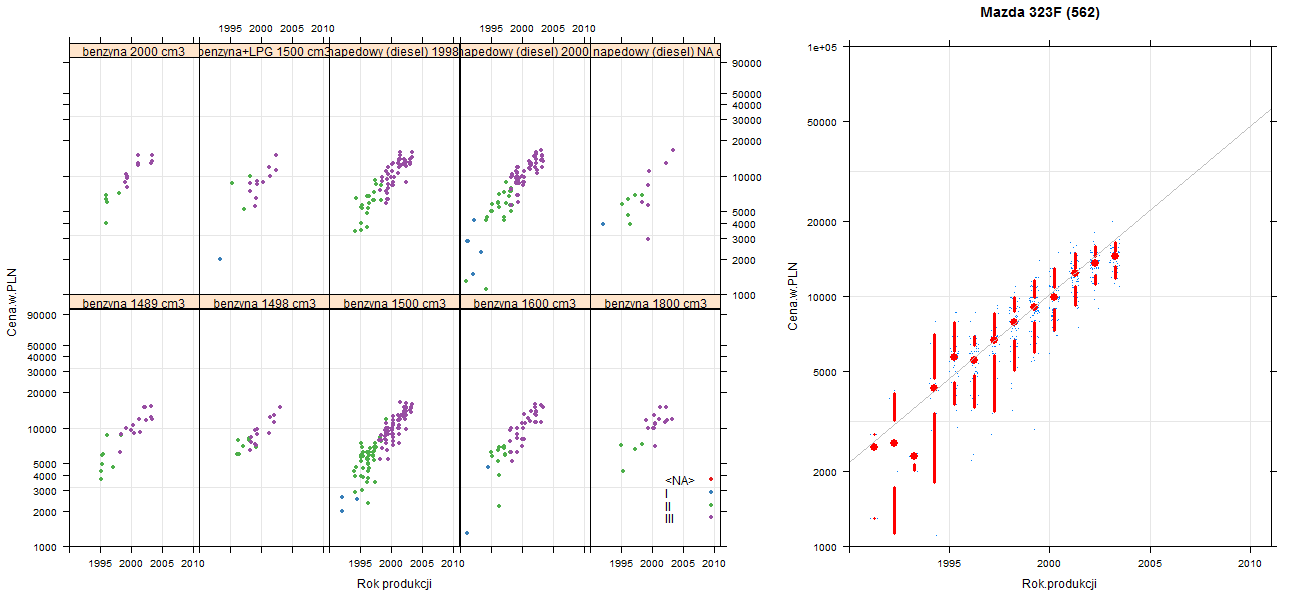Click the '2010' x-axis tick of Mazda plot
Viewport: 1300px width, 600px height.
click(x=1250, y=565)
